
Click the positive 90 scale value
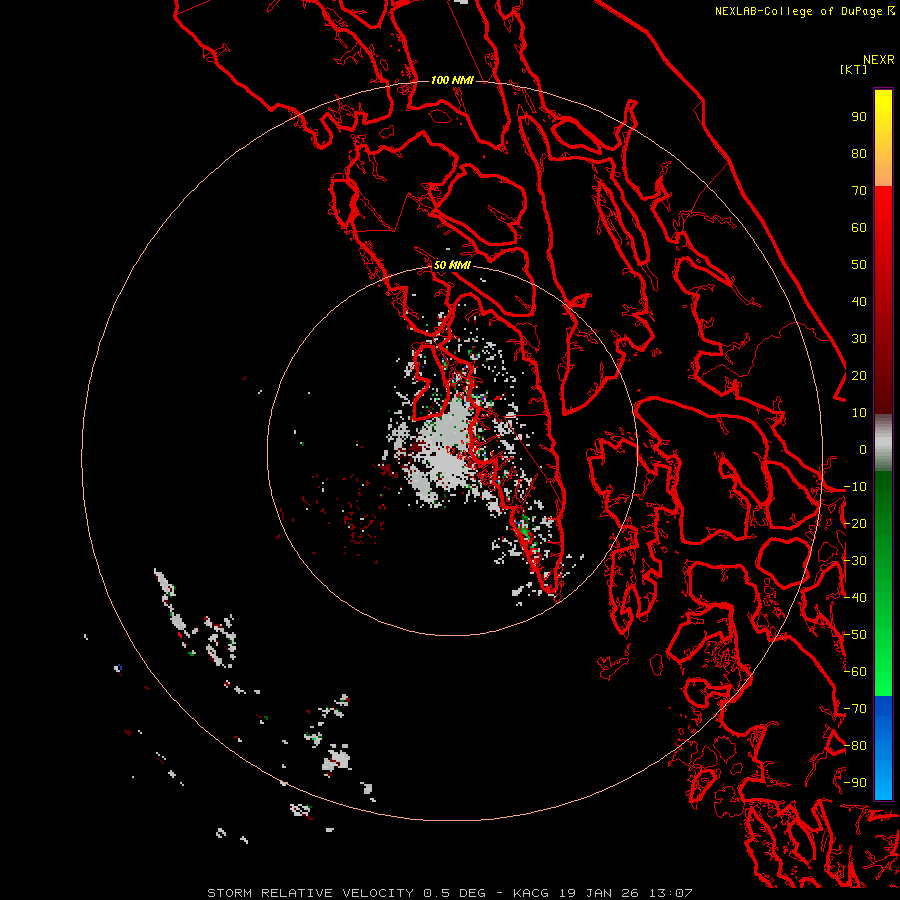(x=859, y=117)
